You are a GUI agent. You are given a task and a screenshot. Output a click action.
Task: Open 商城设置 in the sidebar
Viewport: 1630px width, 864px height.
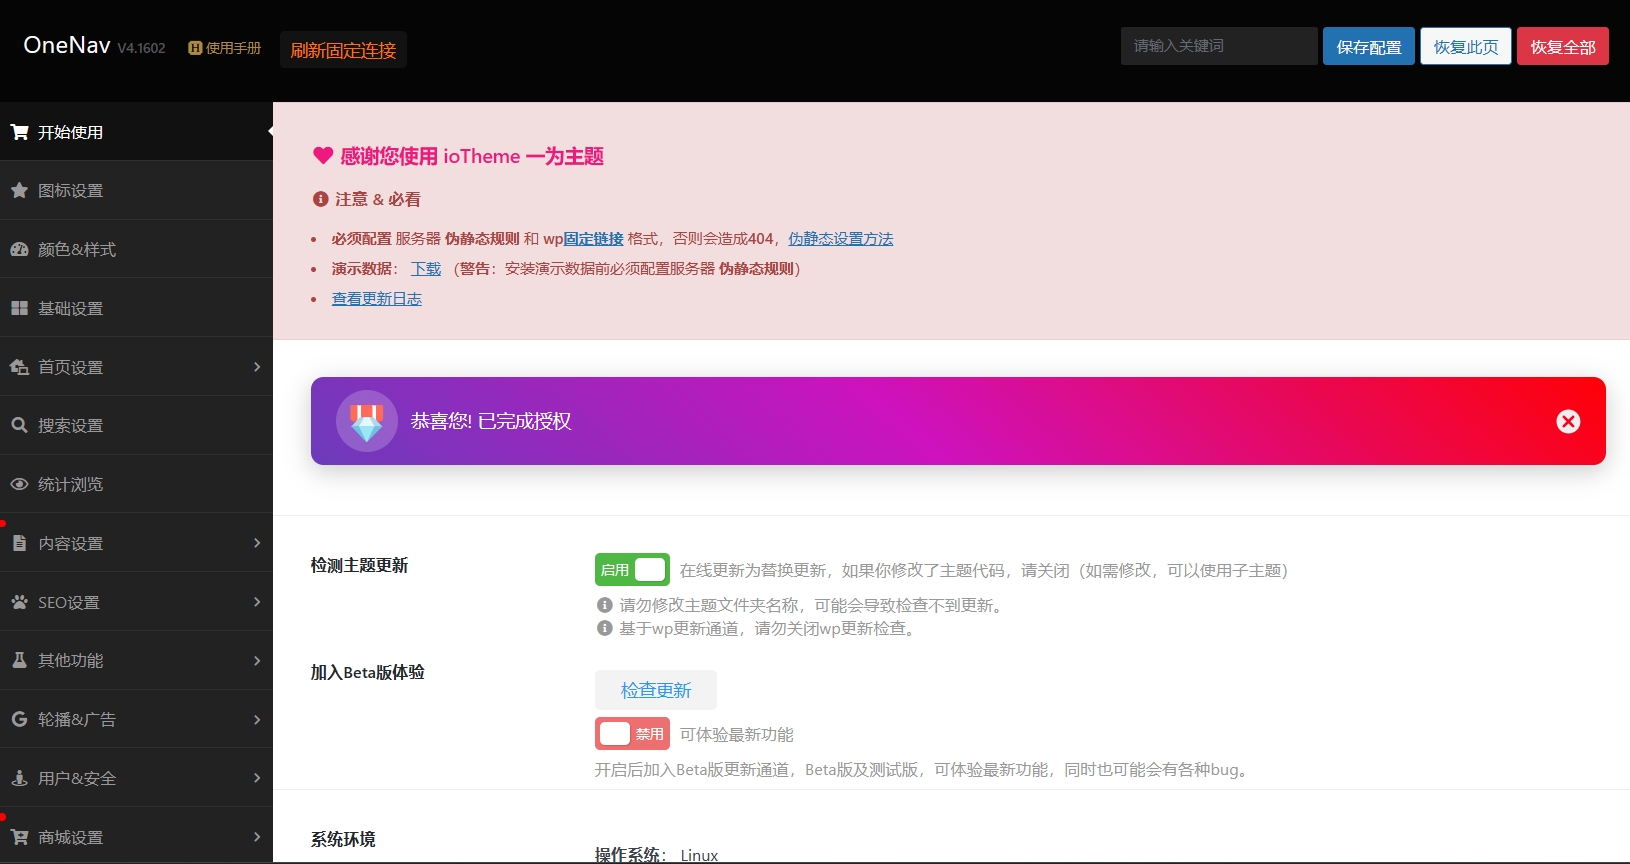[x=70, y=837]
